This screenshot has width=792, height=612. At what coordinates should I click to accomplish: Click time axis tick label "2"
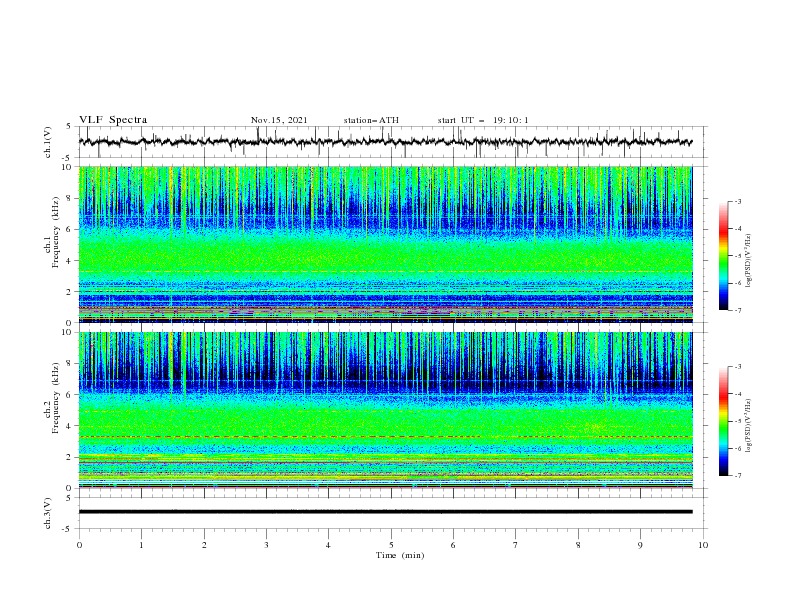click(x=204, y=545)
